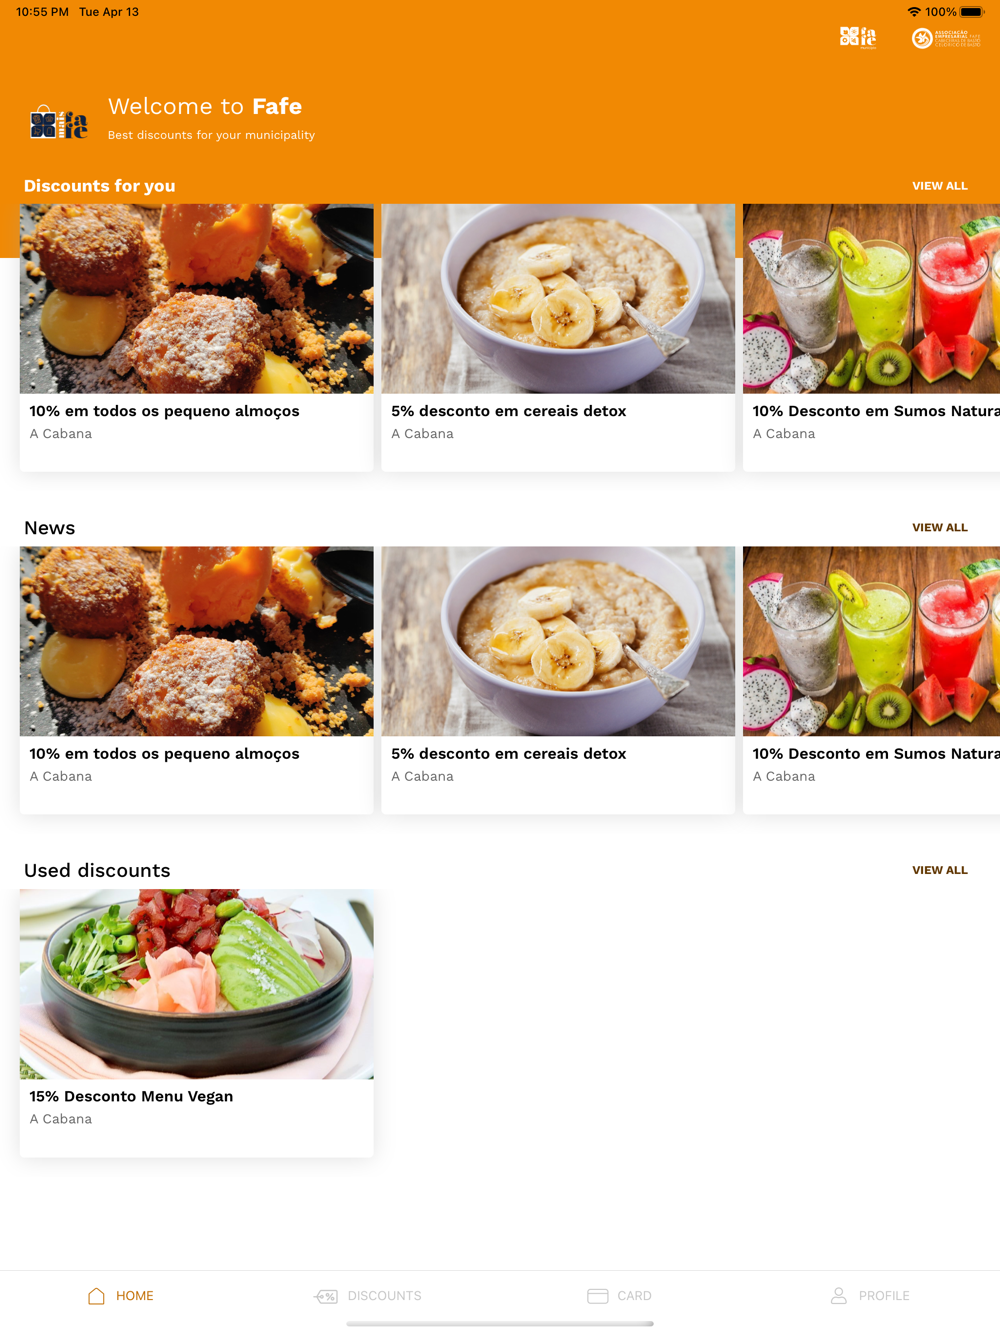
Task: Open Sumos Naturais juice photo under Discounts
Action: pos(871,299)
